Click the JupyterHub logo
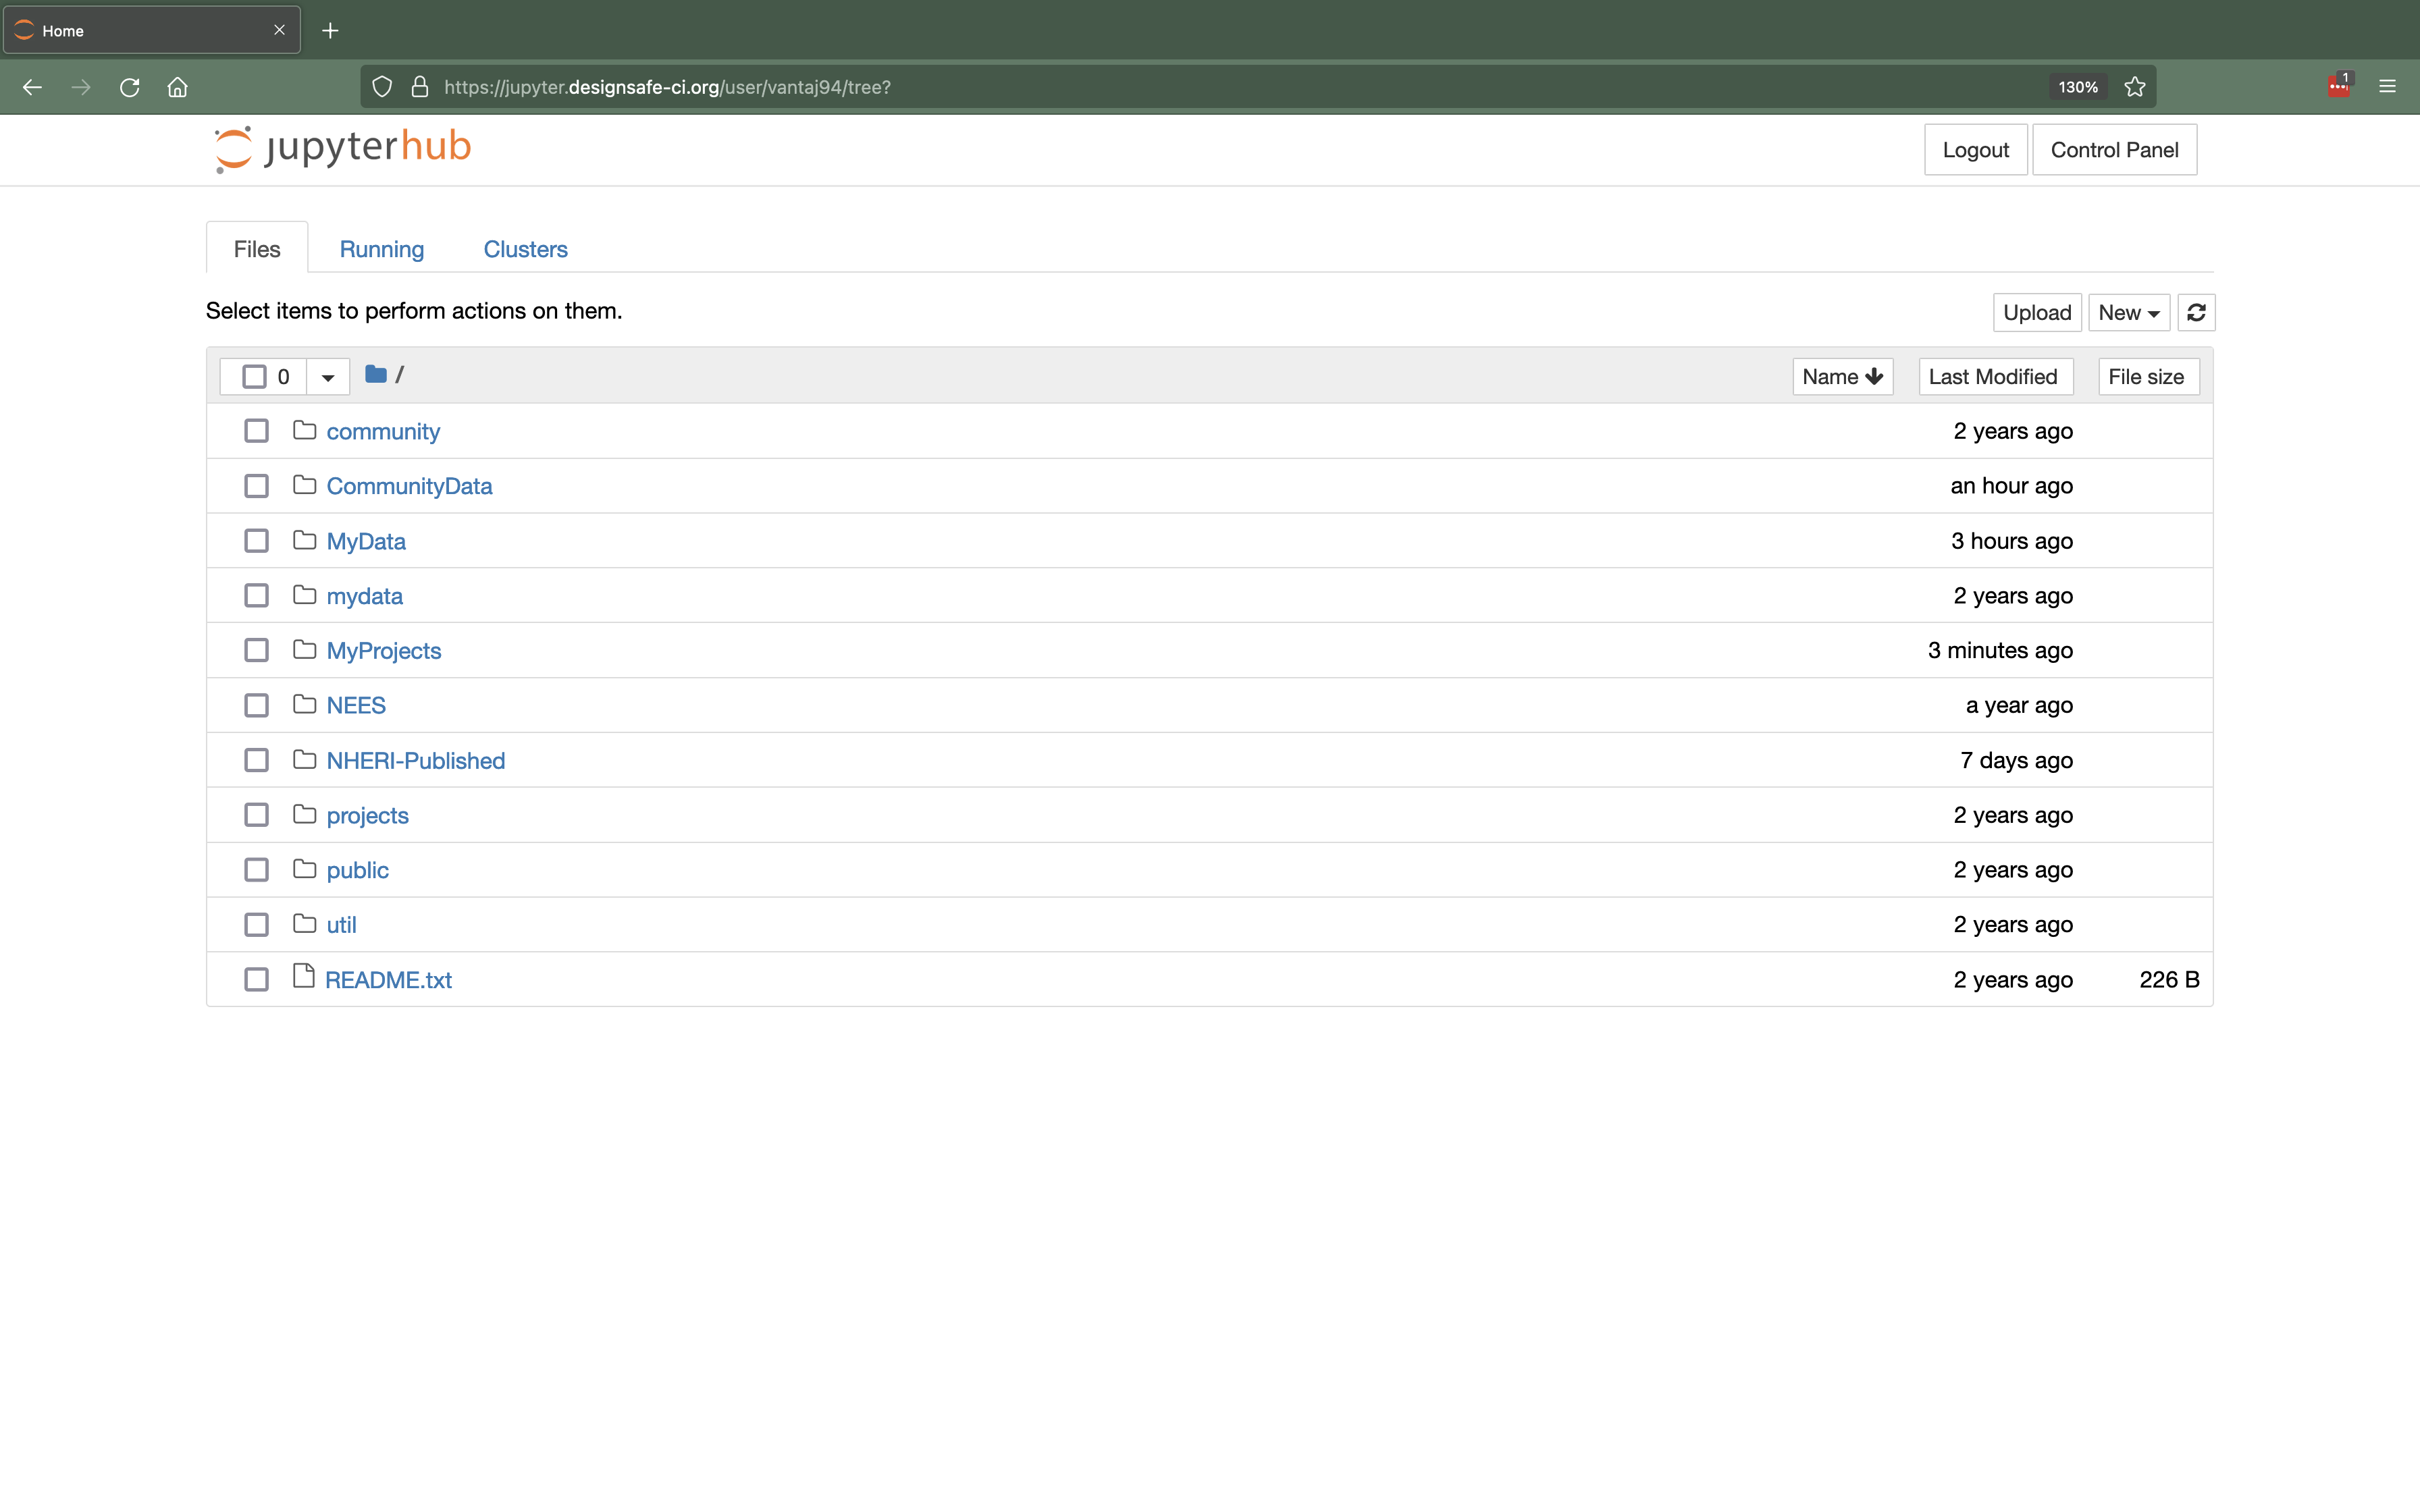Screen dimensions: 2420x1512 pyautogui.click(x=340, y=148)
